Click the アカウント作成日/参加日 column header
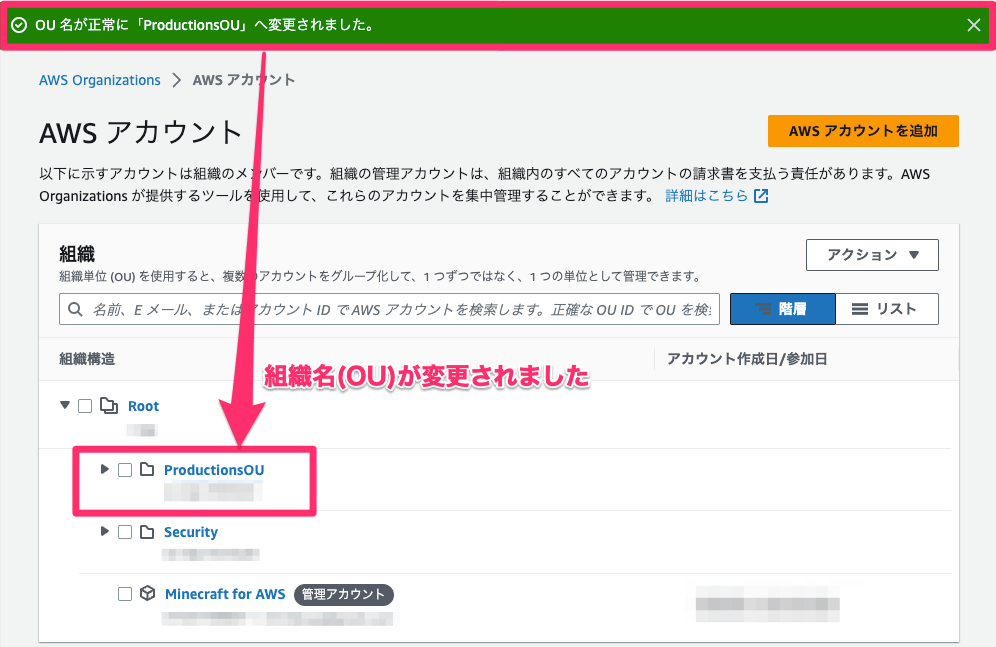 pyautogui.click(x=747, y=359)
